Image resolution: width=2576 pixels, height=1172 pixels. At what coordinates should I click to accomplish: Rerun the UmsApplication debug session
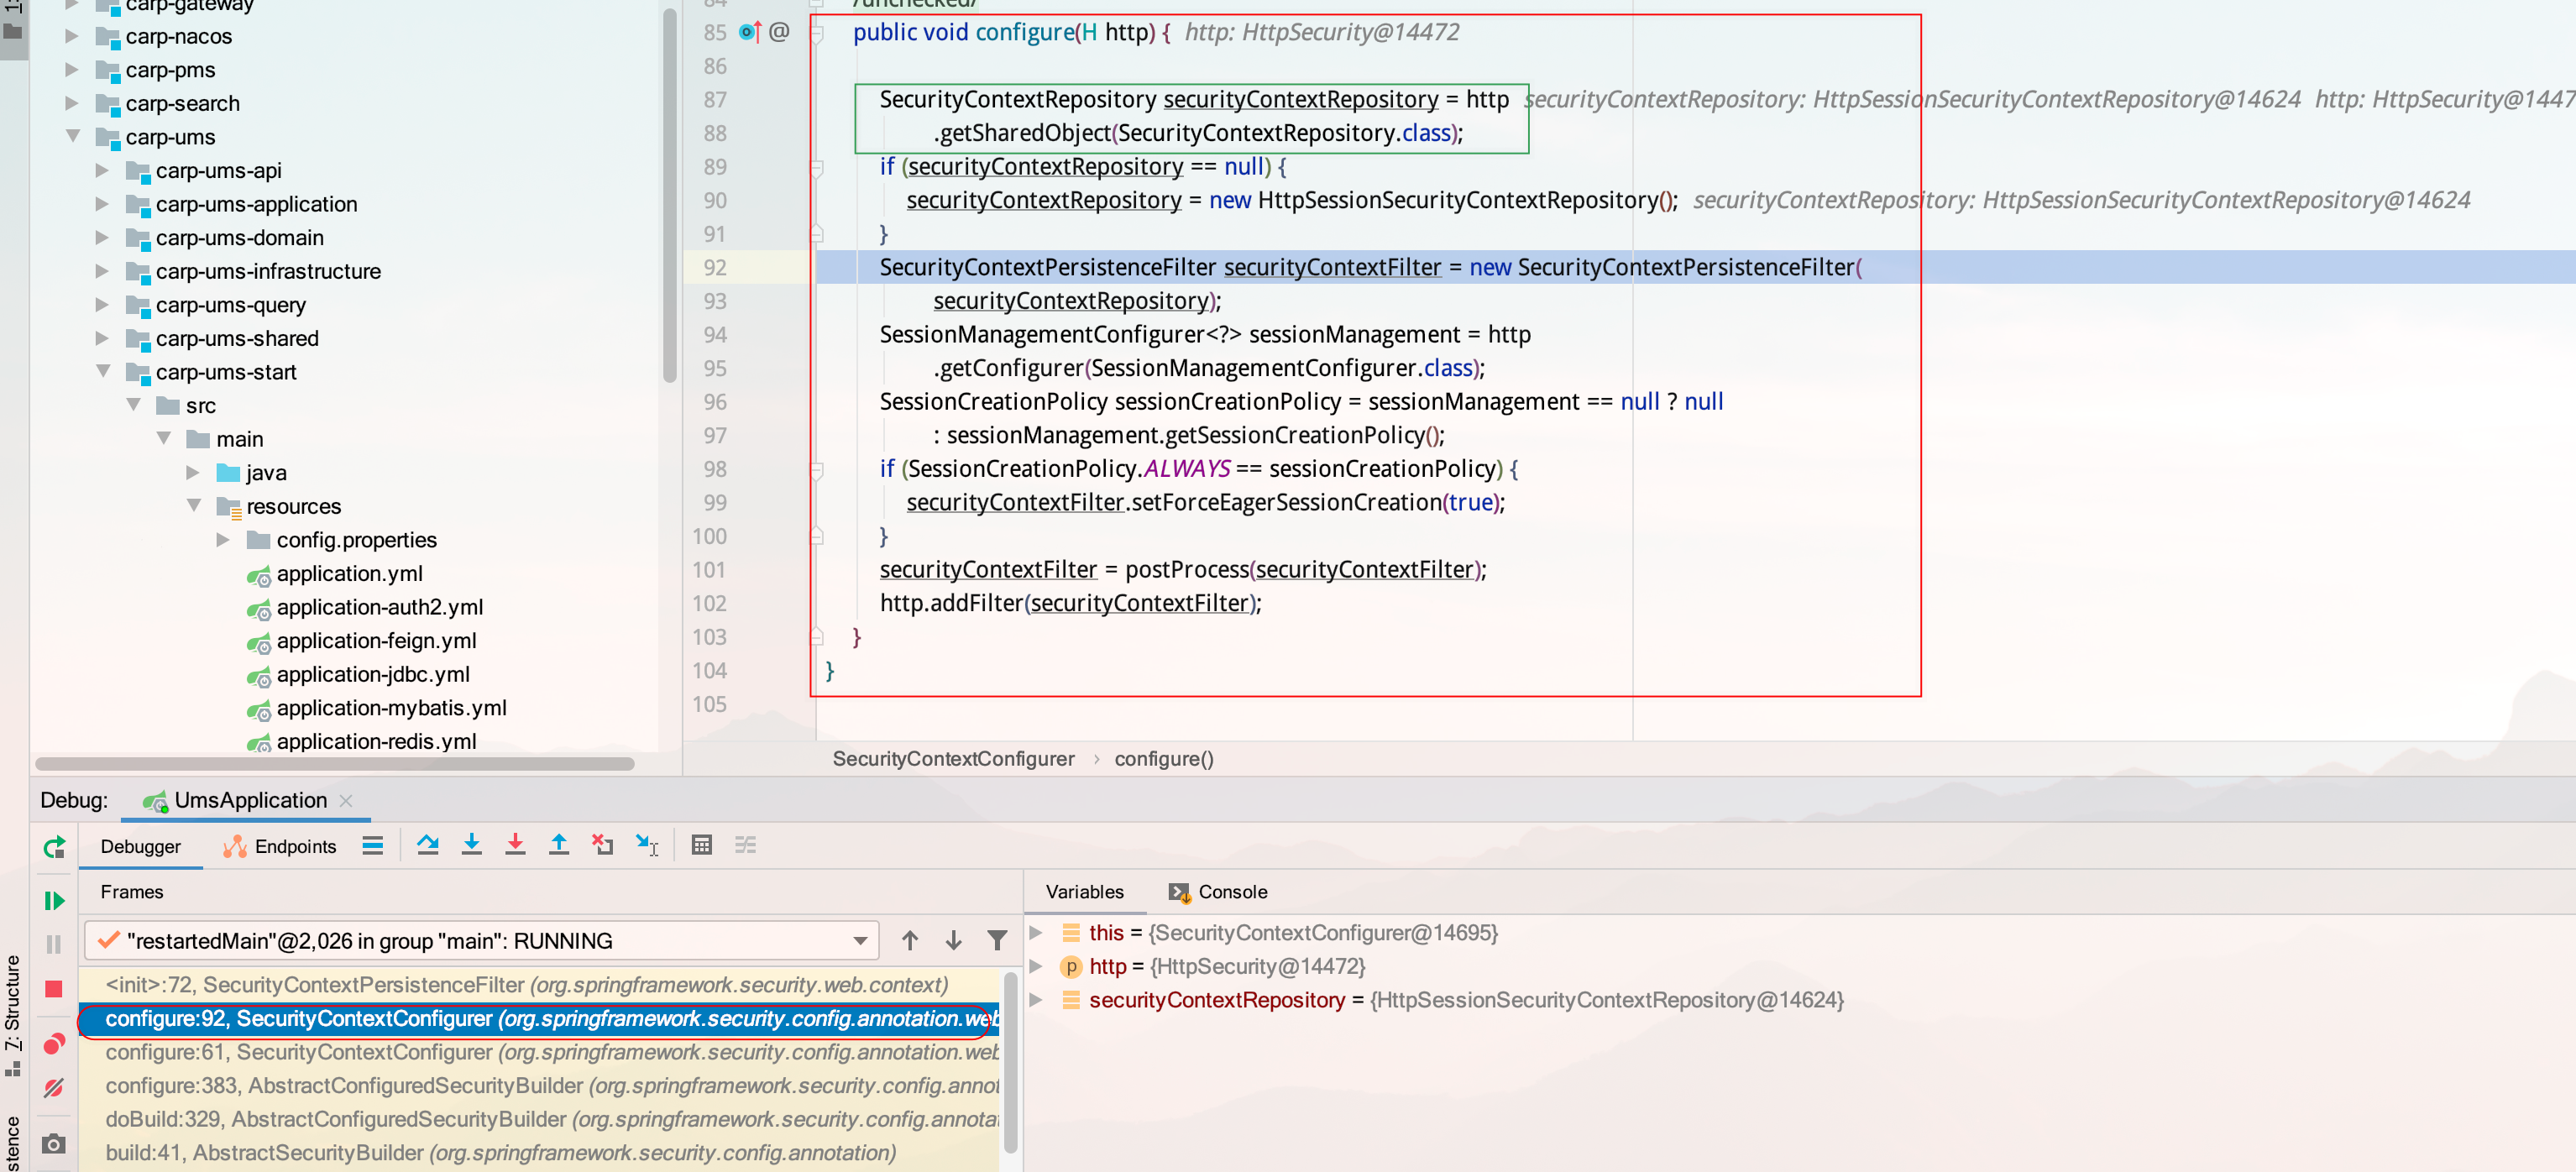point(54,846)
